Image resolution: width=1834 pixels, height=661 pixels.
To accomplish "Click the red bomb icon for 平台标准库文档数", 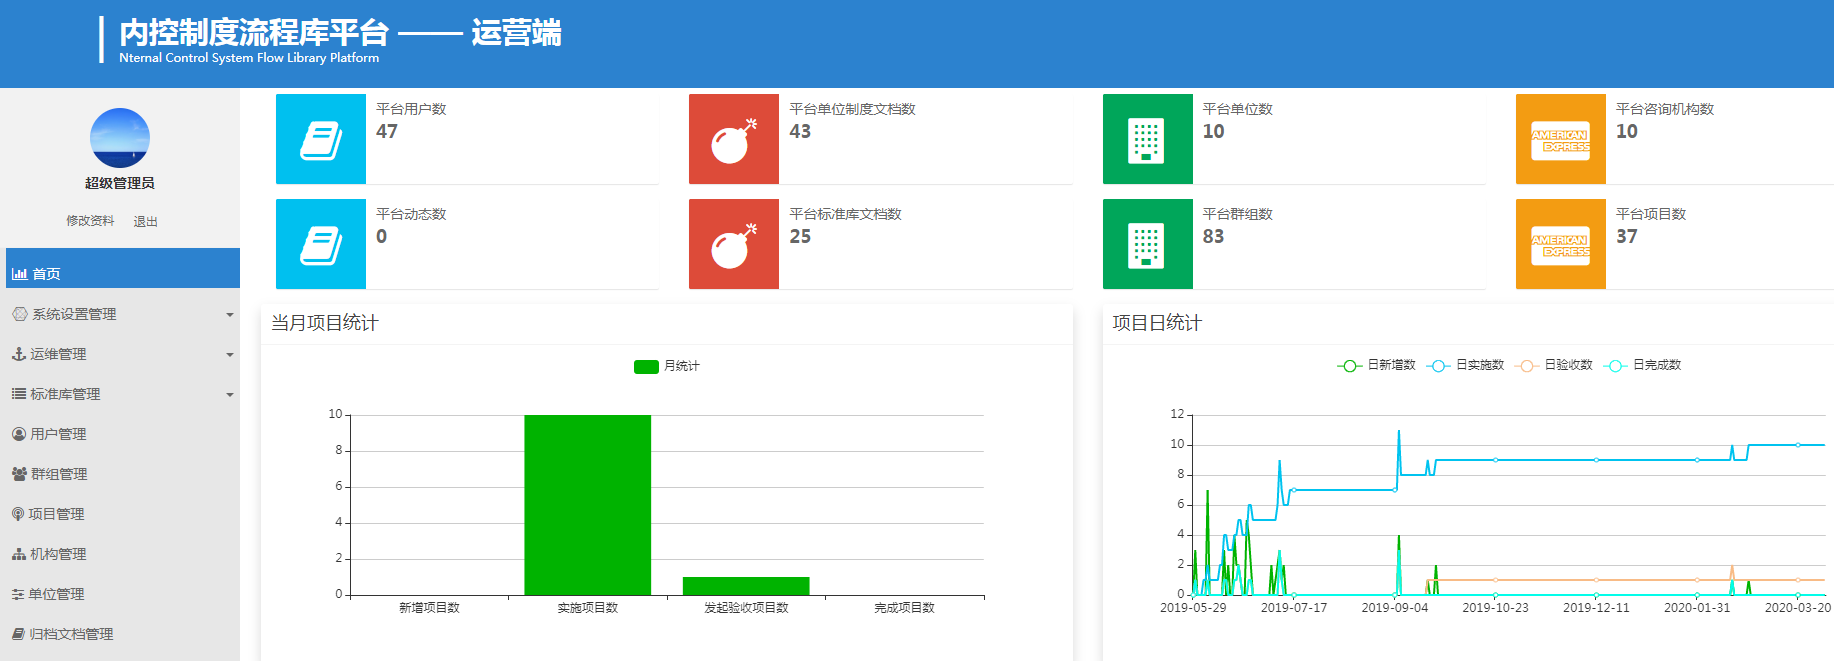I will (734, 244).
